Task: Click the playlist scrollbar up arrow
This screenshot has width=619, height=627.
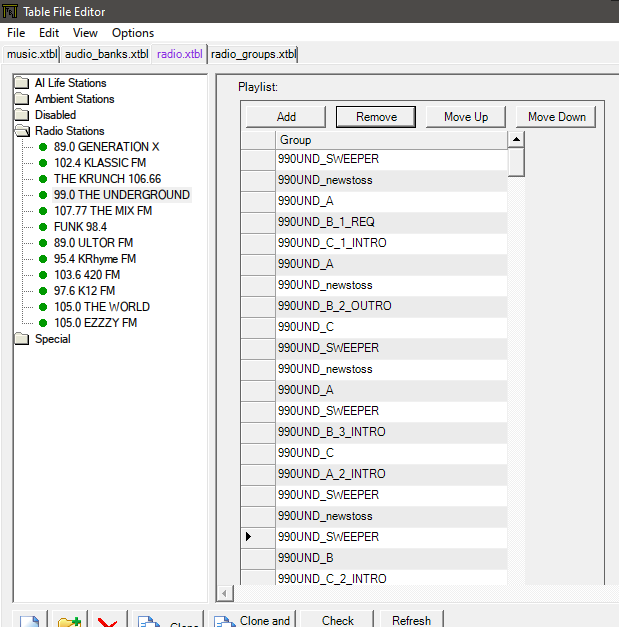Action: (x=516, y=140)
